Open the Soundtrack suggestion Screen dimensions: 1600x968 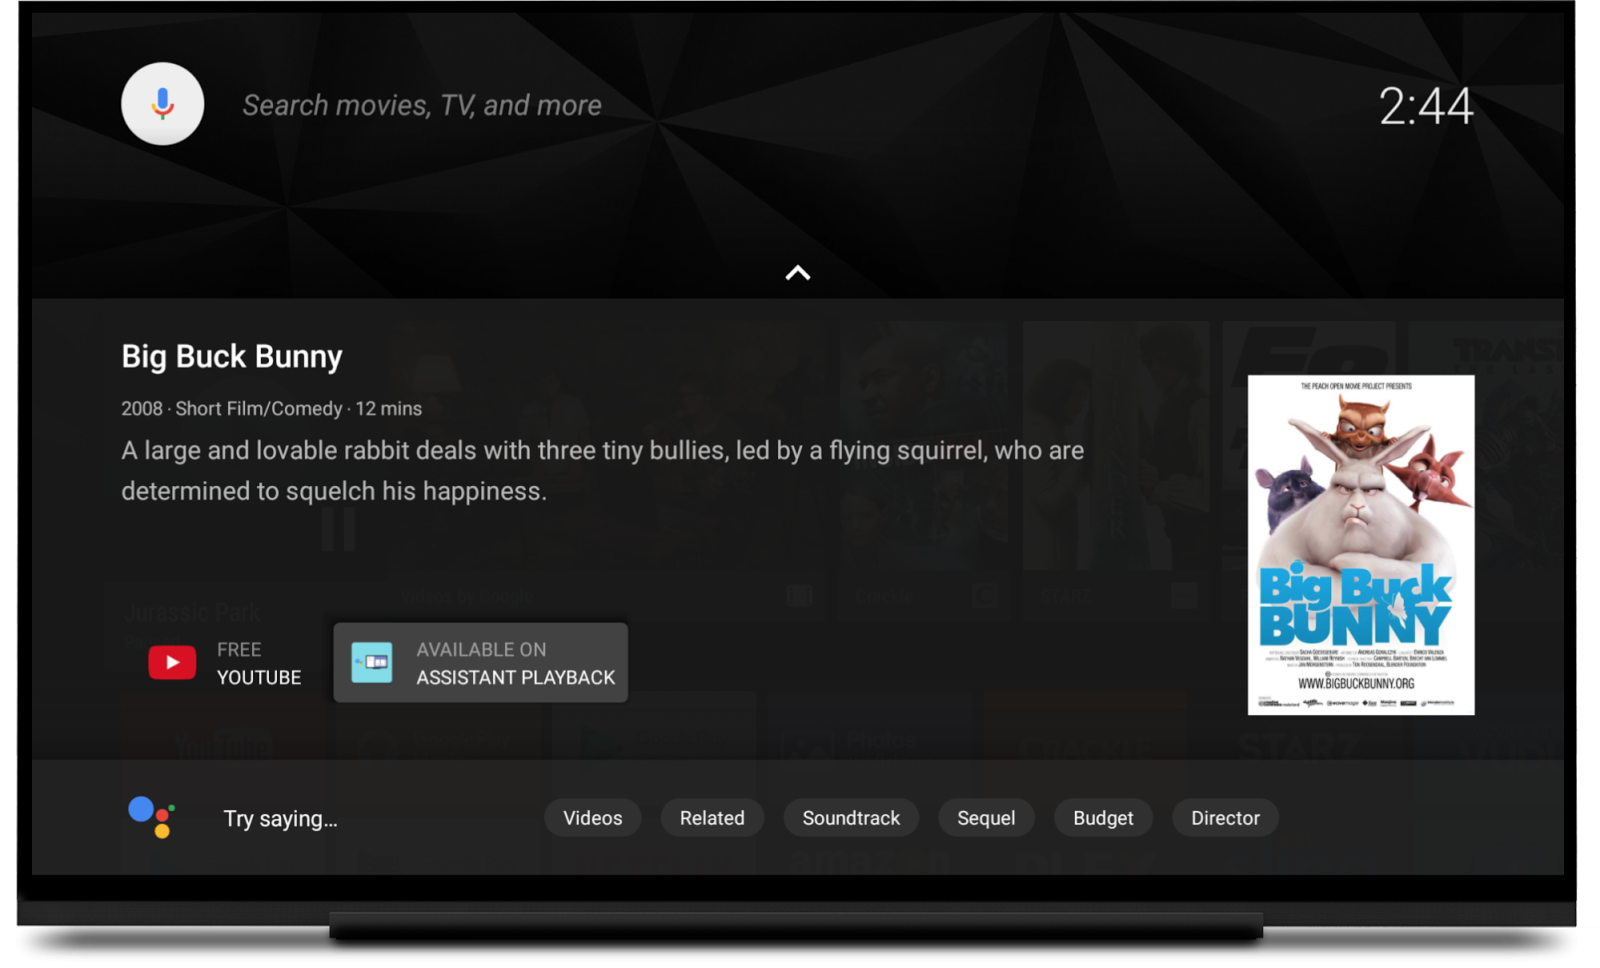(850, 817)
